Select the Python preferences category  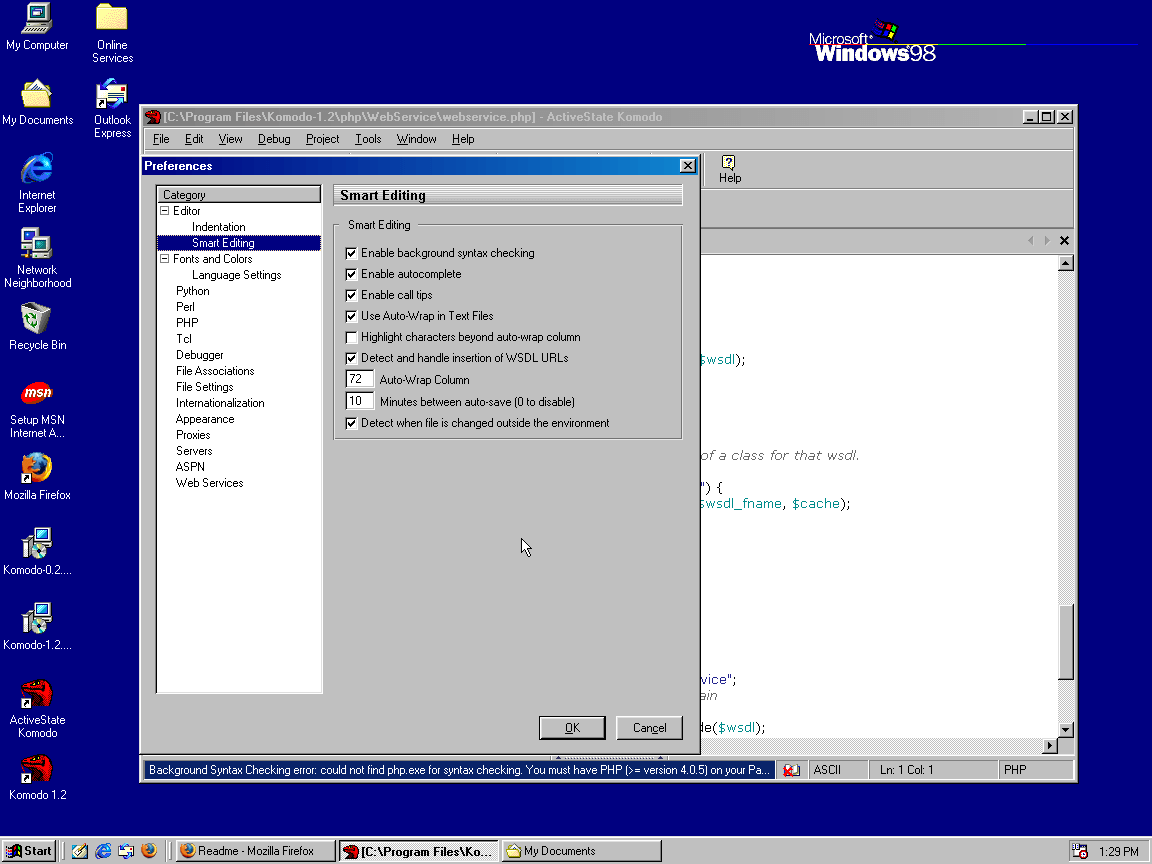pyautogui.click(x=192, y=291)
